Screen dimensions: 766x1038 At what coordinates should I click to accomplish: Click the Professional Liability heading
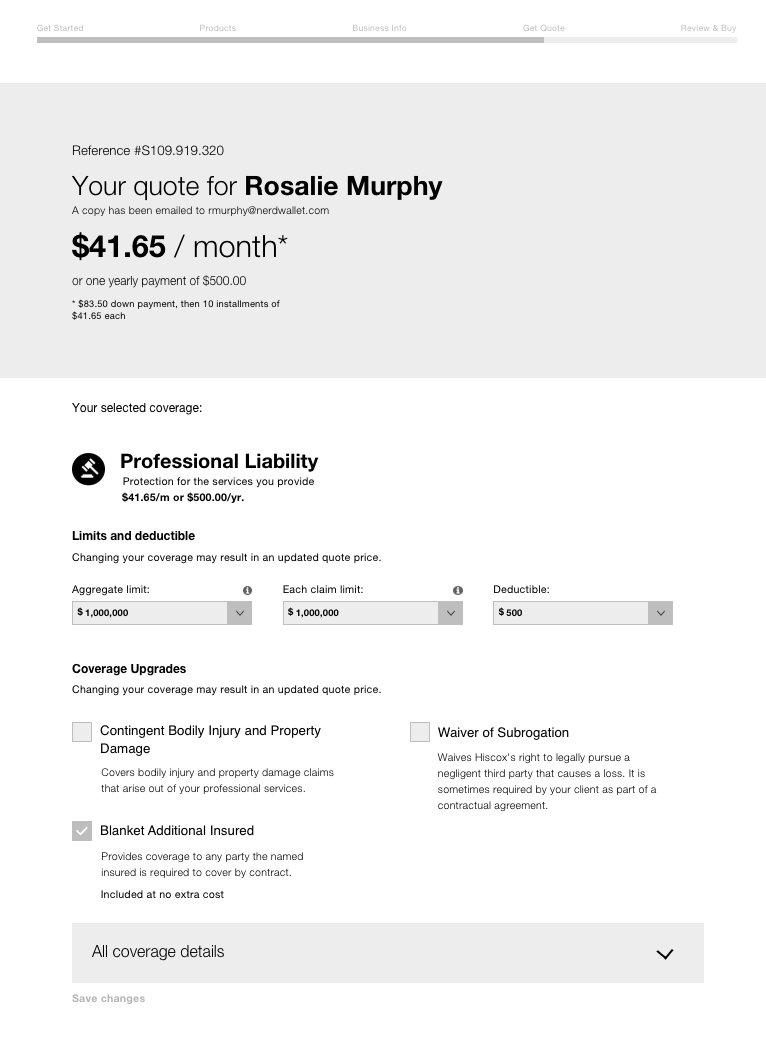coord(219,461)
